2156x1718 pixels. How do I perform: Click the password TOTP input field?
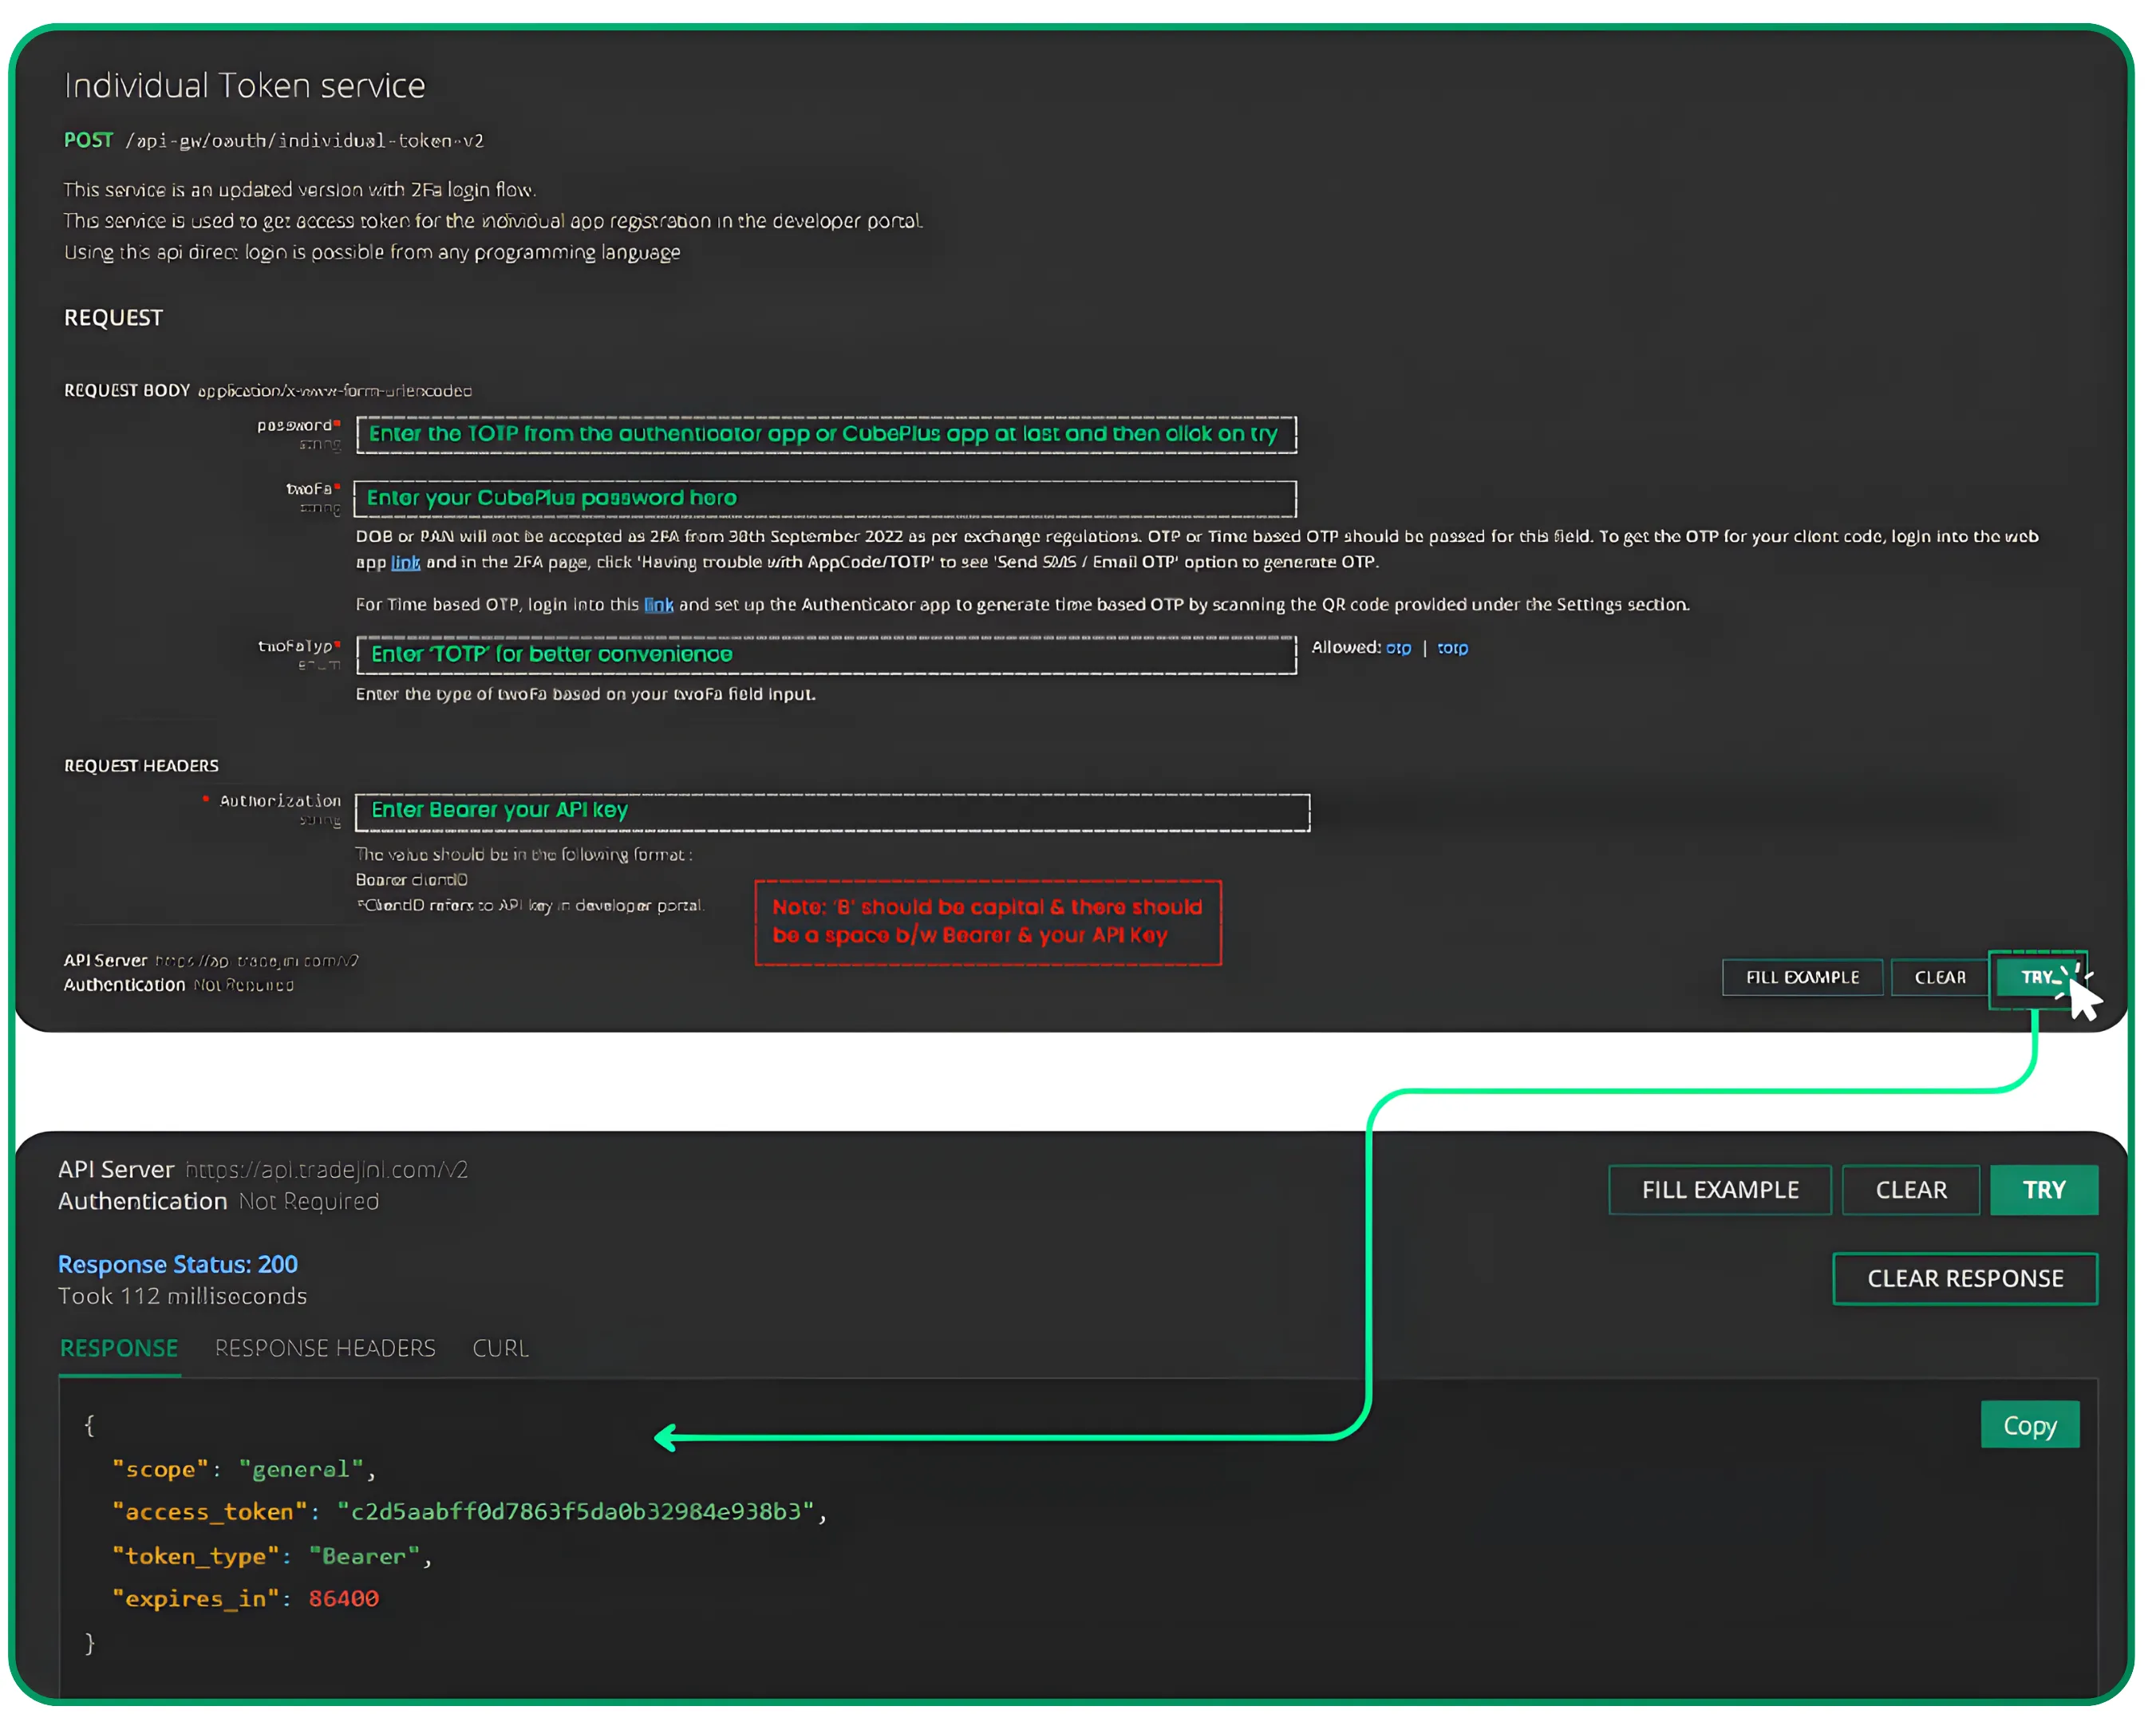click(826, 434)
